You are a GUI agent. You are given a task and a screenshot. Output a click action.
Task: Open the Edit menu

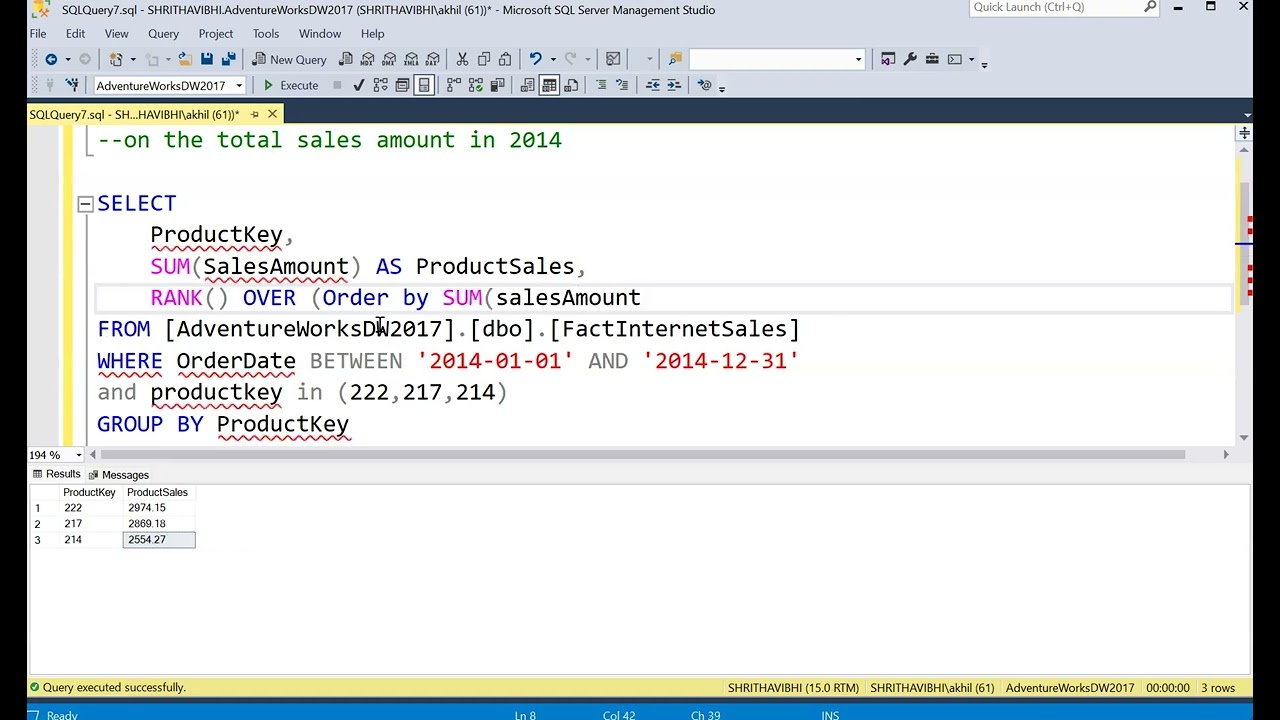coord(75,33)
